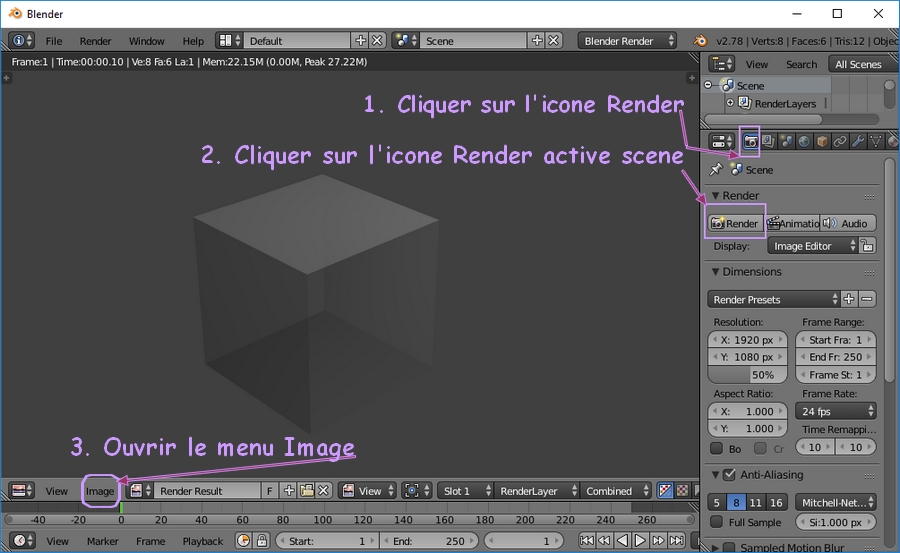This screenshot has height=553, width=900.
Task: Add a new scene with plus icon
Action: pos(537,41)
